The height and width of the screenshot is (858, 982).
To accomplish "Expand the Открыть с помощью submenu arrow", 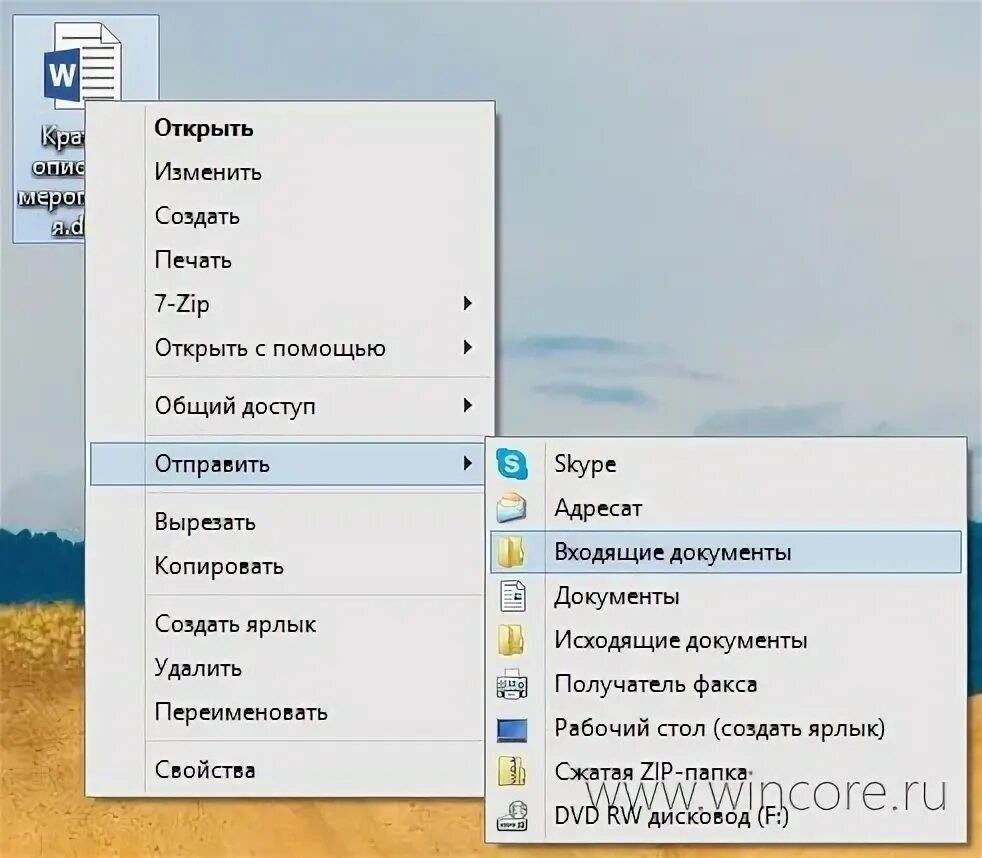I will [x=467, y=348].
